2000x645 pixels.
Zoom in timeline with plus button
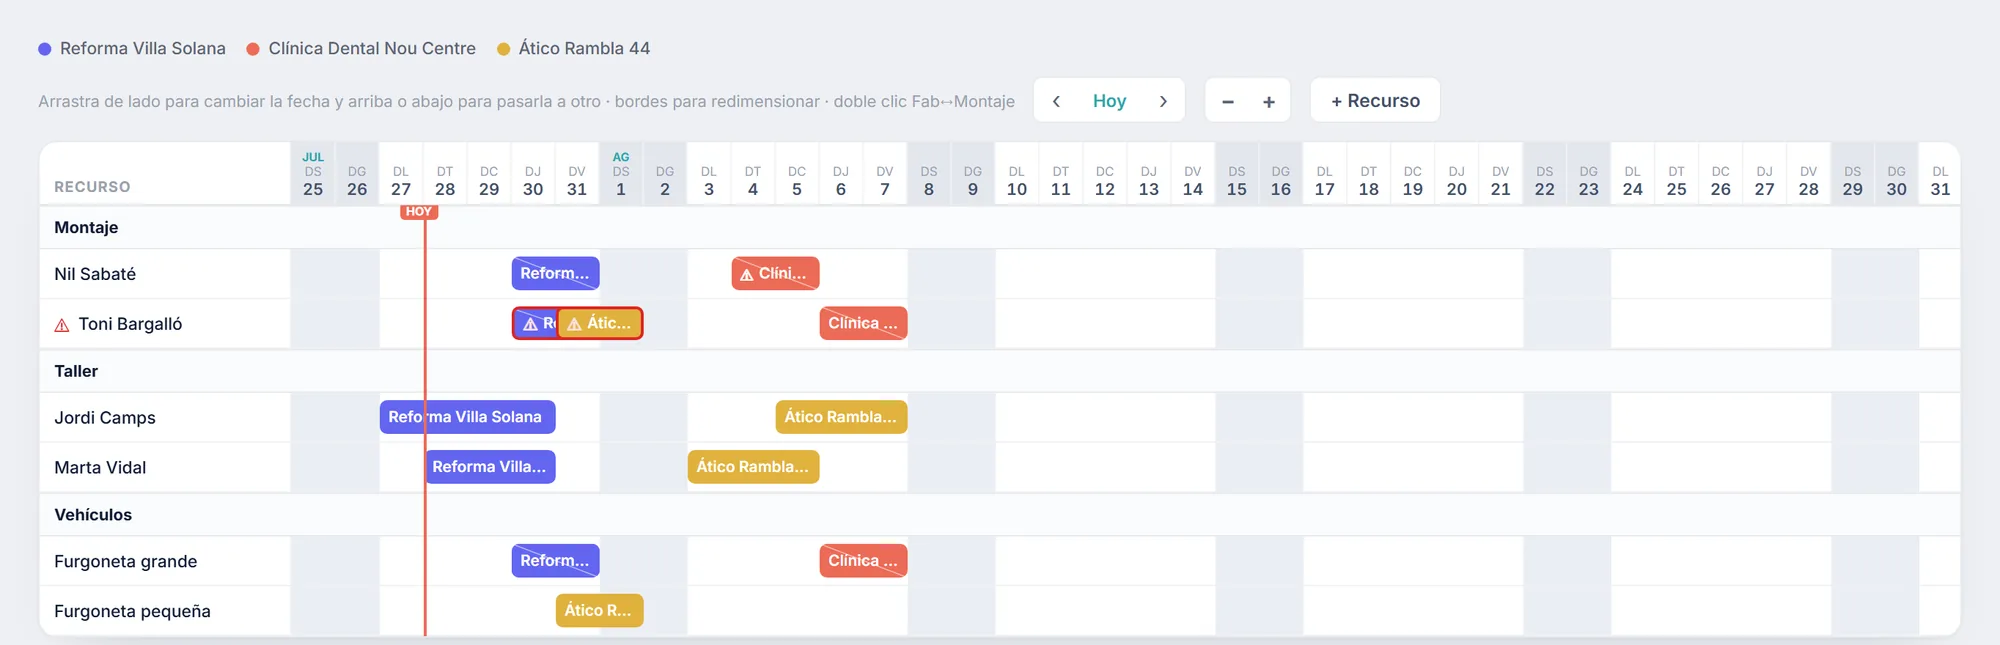click(x=1269, y=101)
